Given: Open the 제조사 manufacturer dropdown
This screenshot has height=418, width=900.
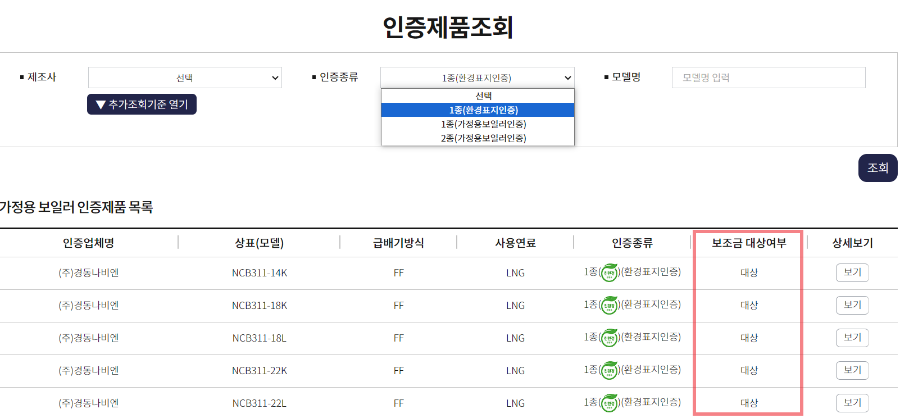Looking at the screenshot, I should tap(185, 78).
